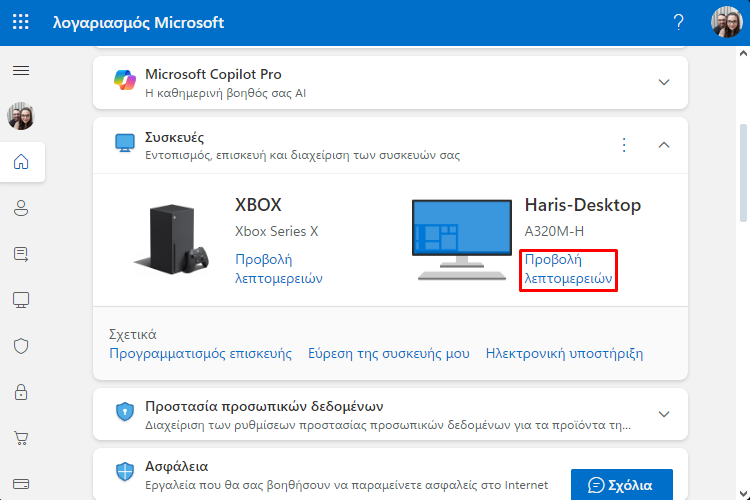Screen dimensions: 750x500
Task: Click the Σχόλια feedback button
Action: (x=622, y=485)
